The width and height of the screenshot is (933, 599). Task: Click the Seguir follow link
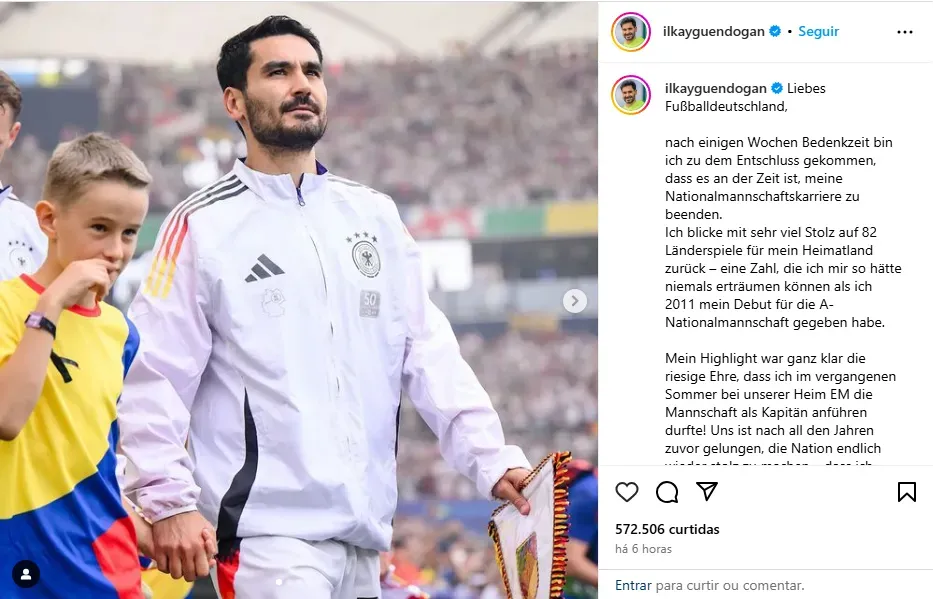point(818,32)
